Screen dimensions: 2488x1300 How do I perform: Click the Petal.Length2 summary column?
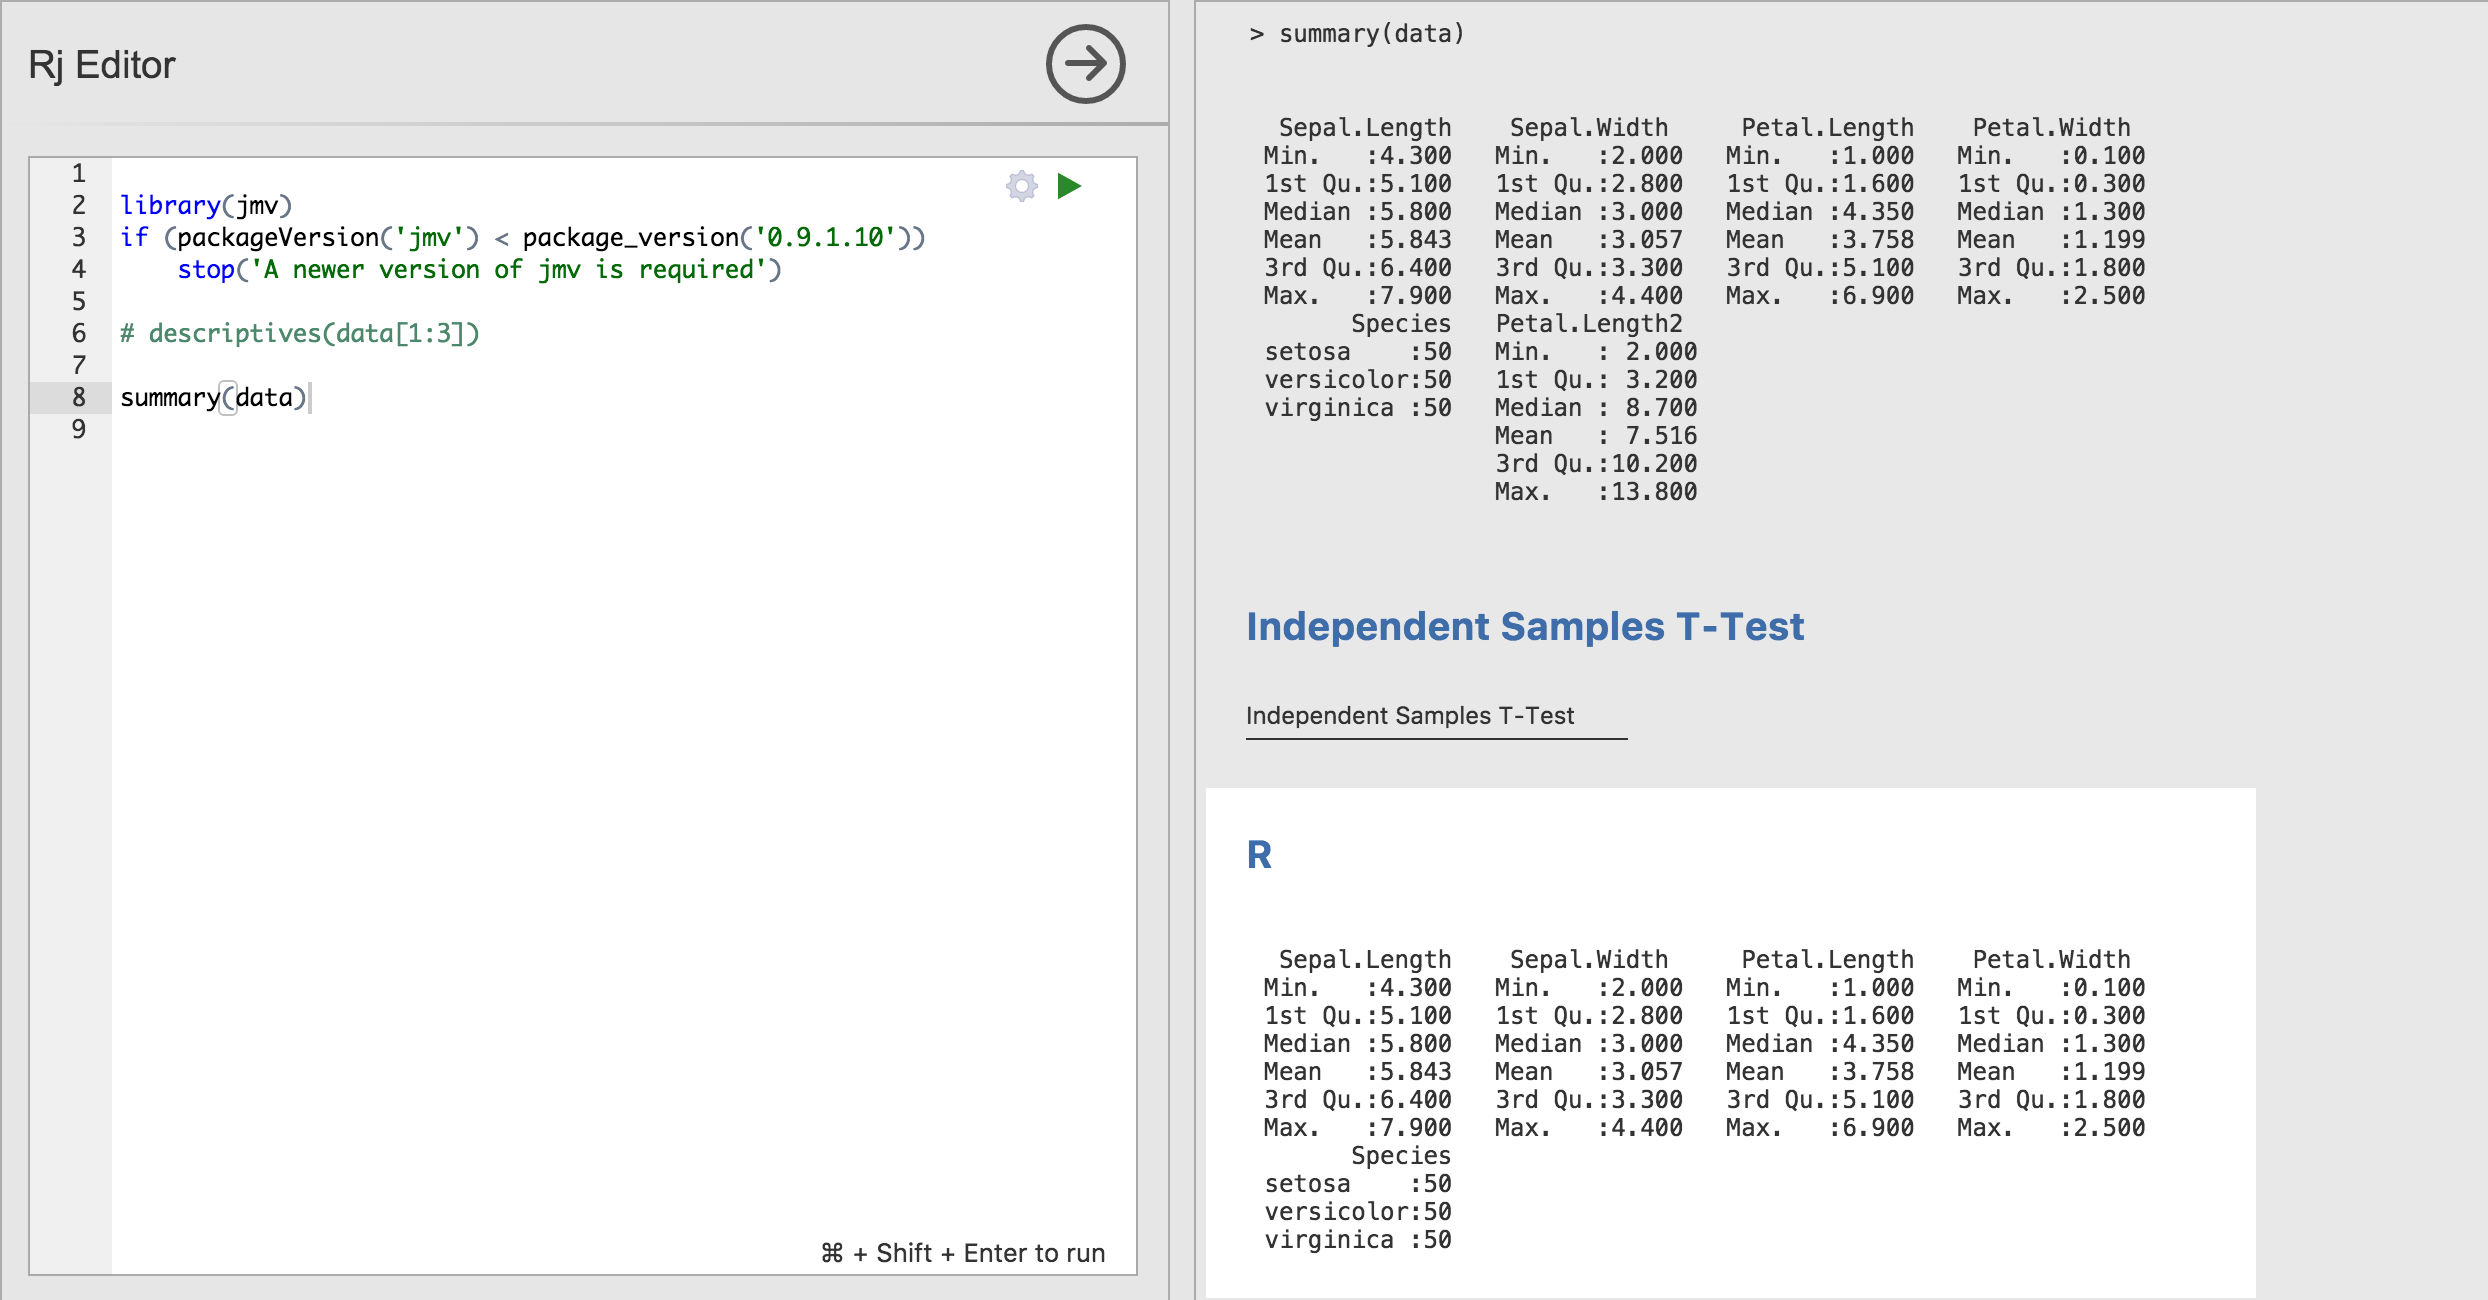click(1594, 323)
